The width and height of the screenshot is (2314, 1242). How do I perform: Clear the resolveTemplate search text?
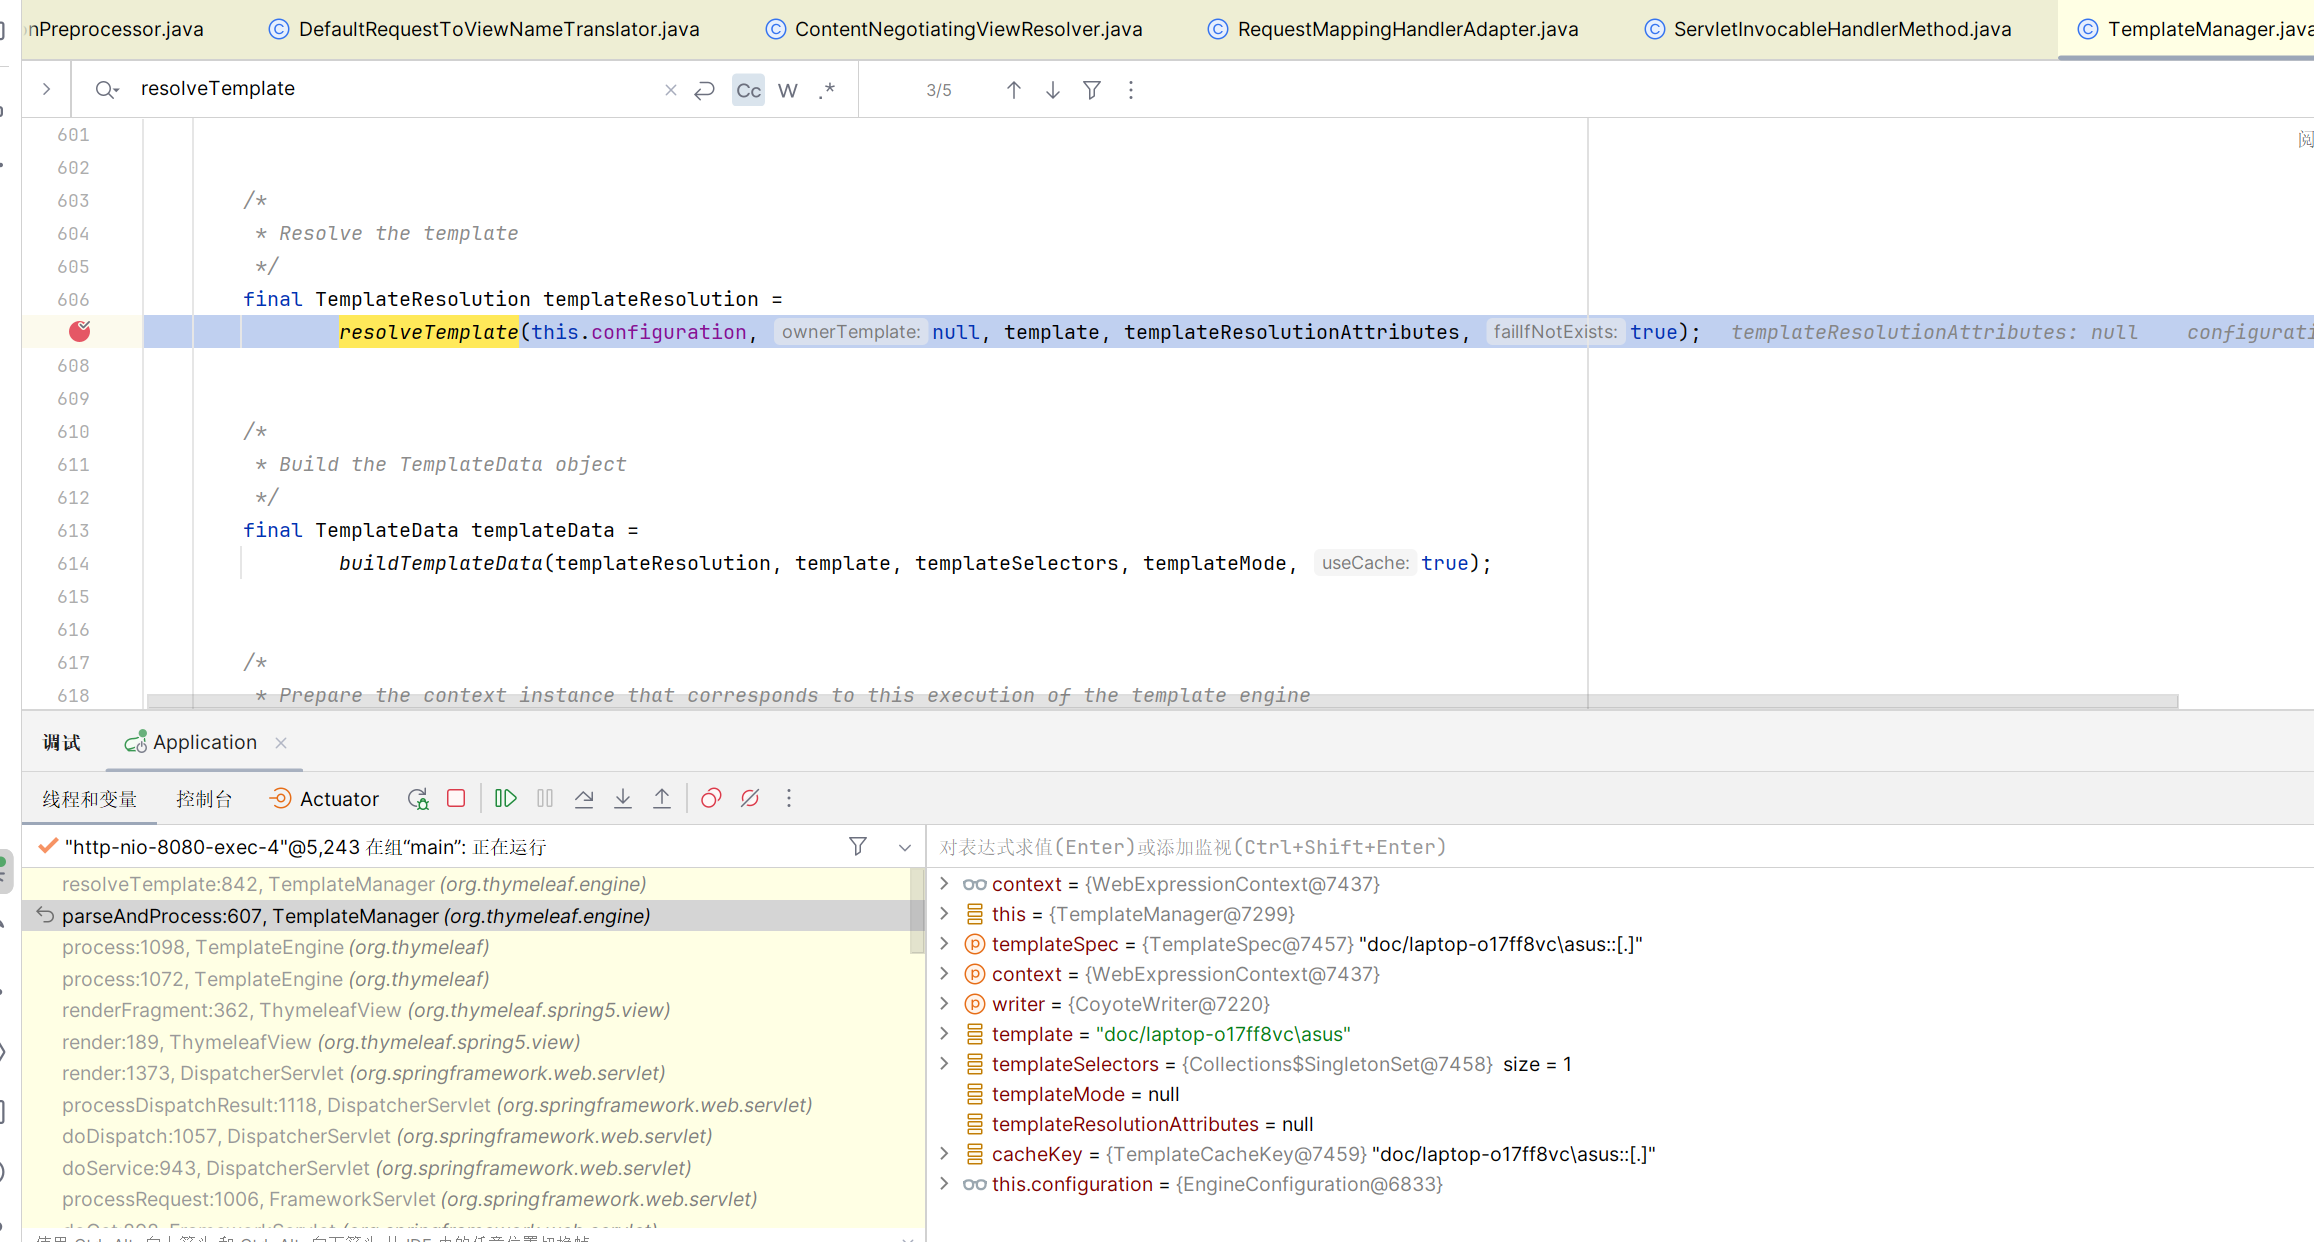tap(670, 90)
